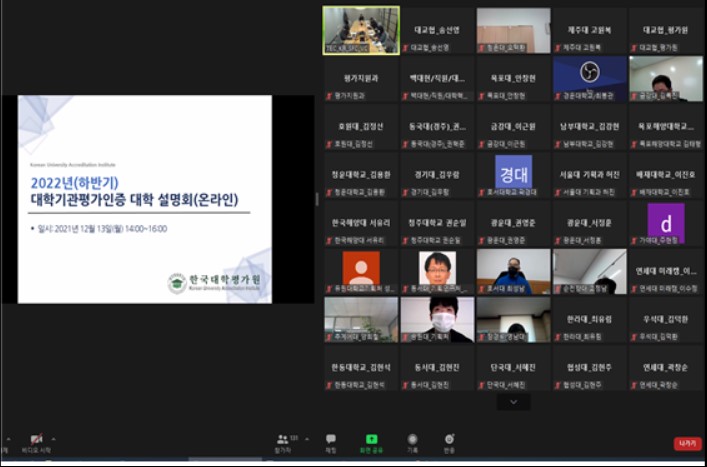
Task: Click the red Leave meeting button
Action: (687, 443)
